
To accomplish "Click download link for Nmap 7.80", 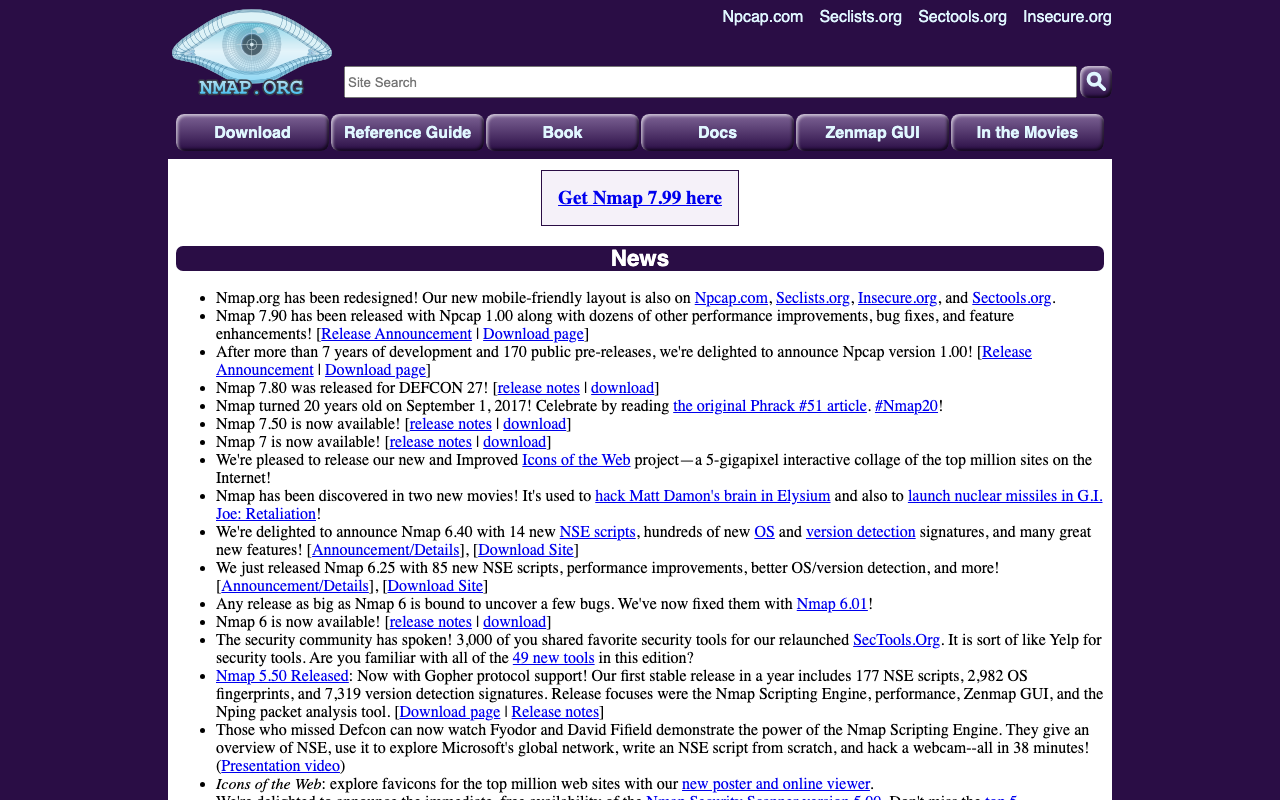I will click(x=622, y=388).
